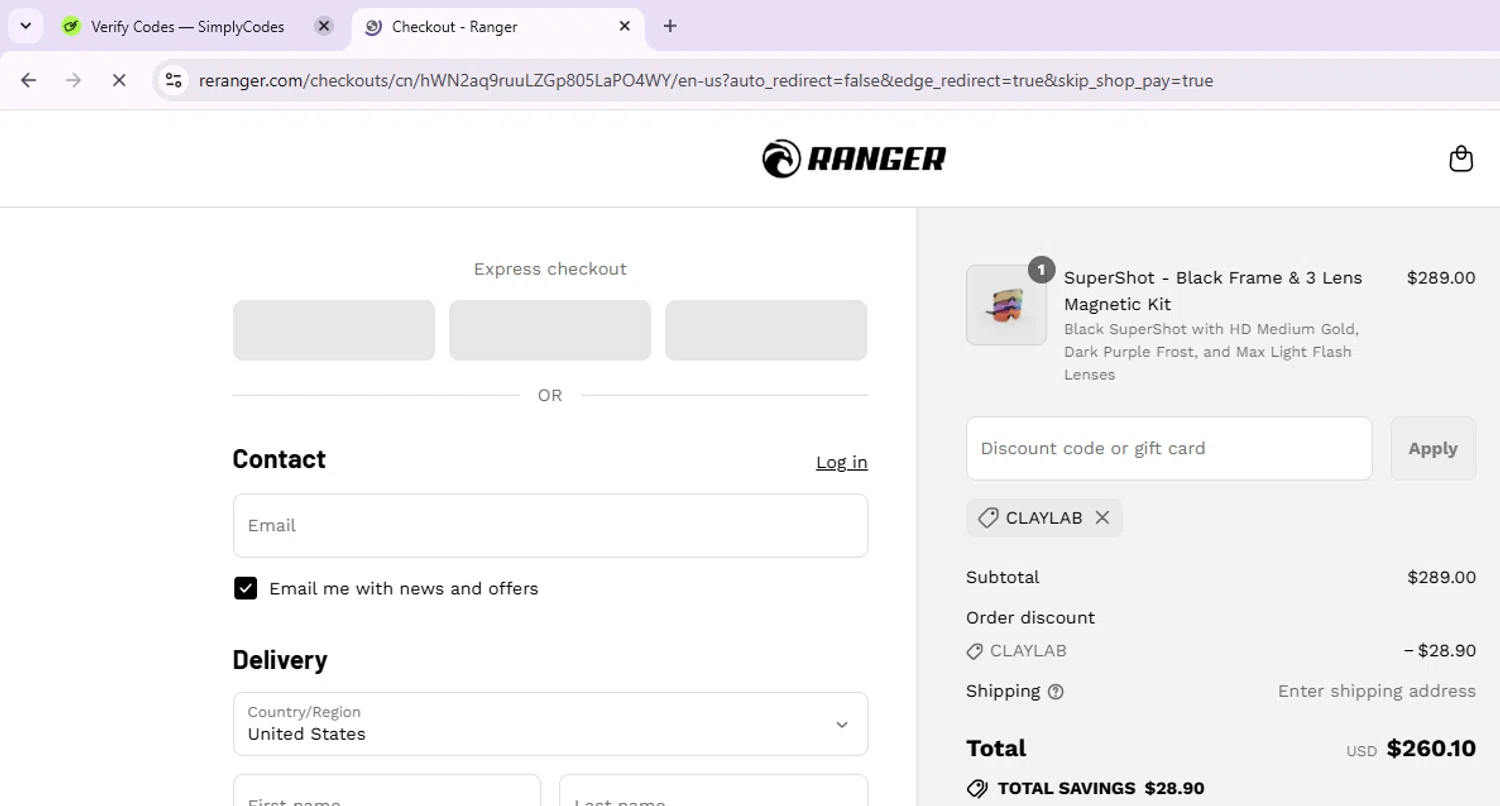Click the Total price $260.10

[1431, 748]
